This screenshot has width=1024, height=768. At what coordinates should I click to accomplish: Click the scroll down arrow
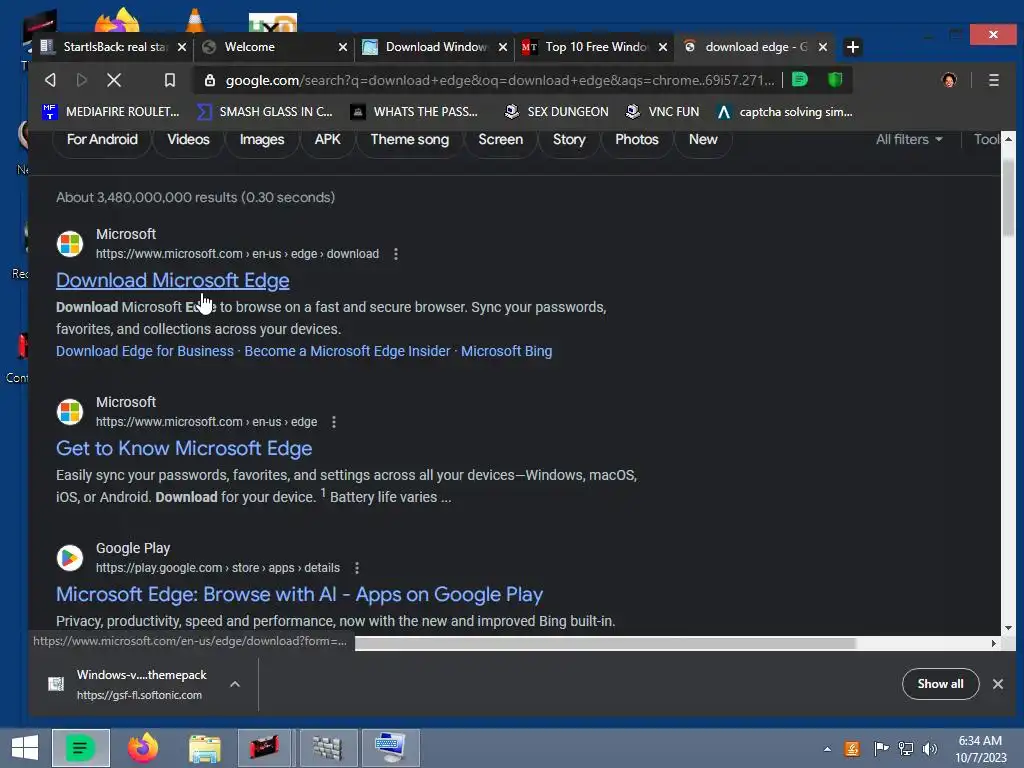point(1008,628)
